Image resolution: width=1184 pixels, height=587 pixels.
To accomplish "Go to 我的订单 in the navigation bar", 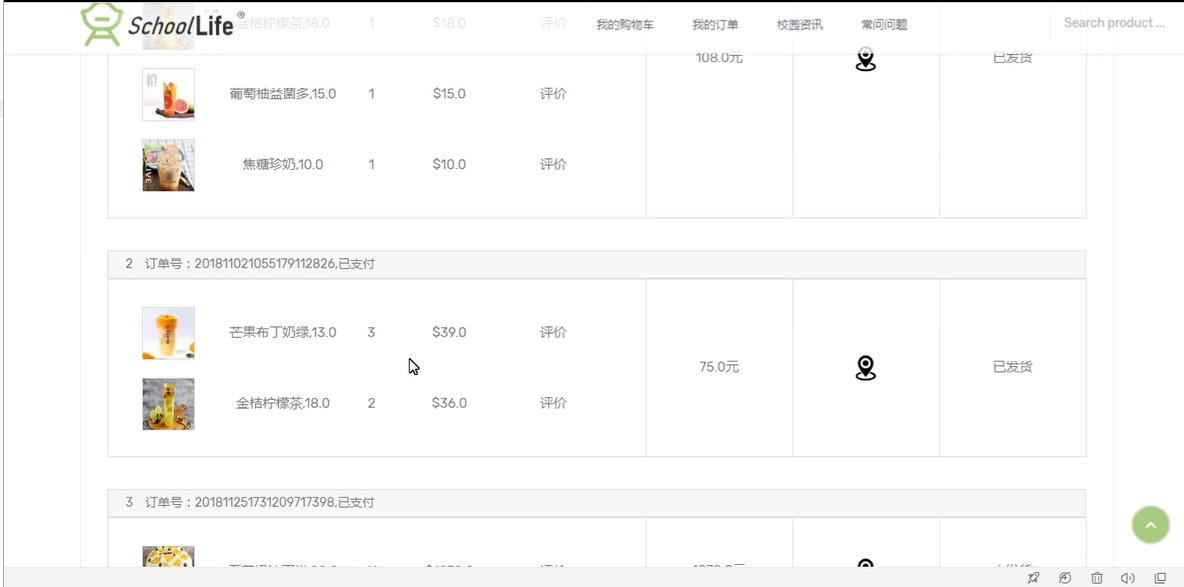I will click(x=715, y=25).
